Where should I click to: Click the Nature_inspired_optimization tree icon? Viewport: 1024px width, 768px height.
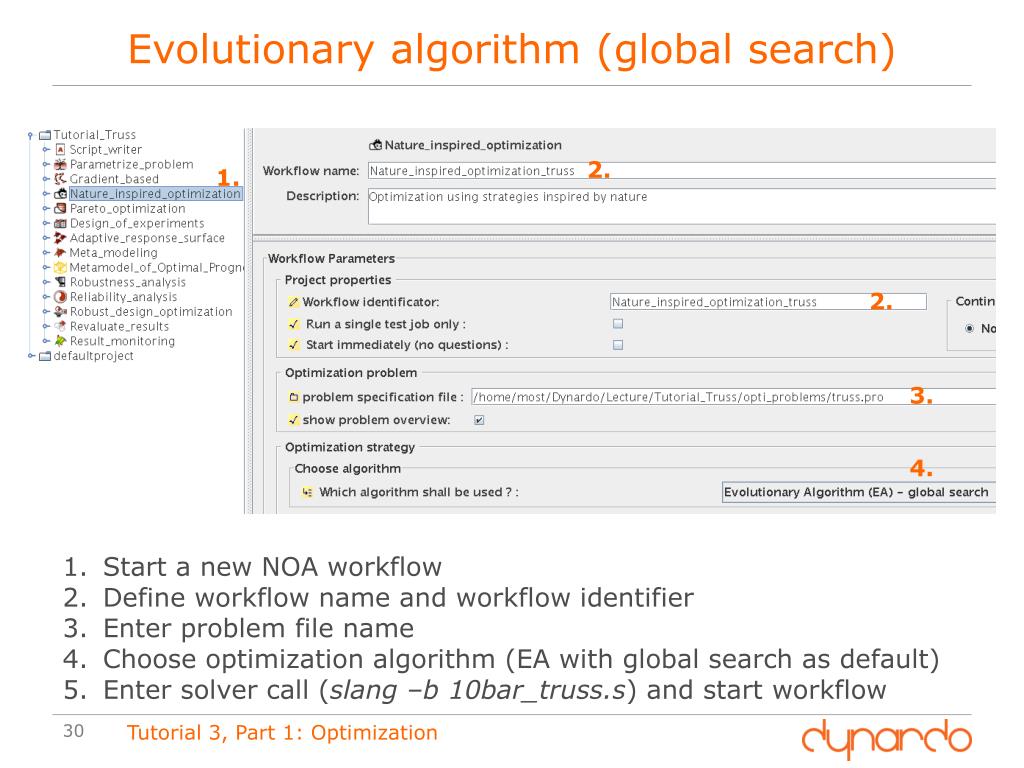click(x=60, y=194)
